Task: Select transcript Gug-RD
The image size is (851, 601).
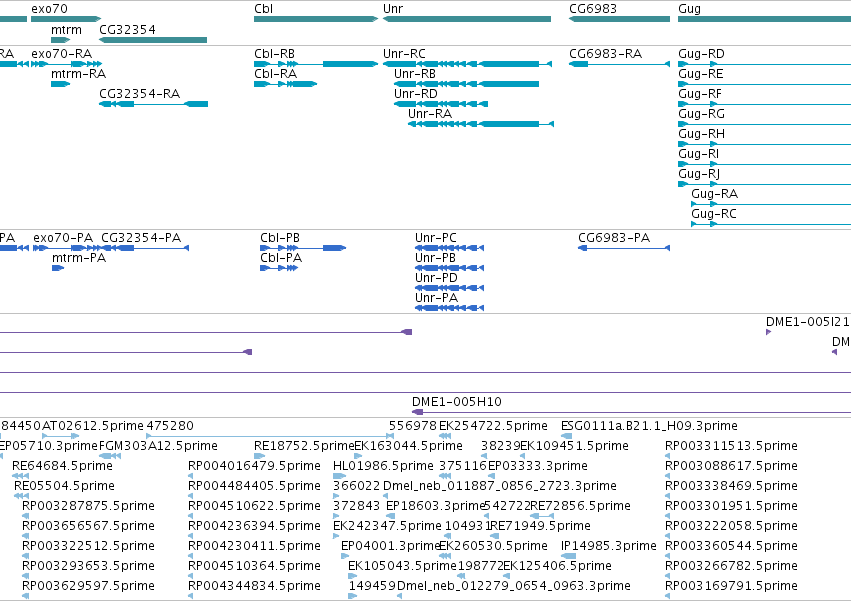Action: (764, 64)
